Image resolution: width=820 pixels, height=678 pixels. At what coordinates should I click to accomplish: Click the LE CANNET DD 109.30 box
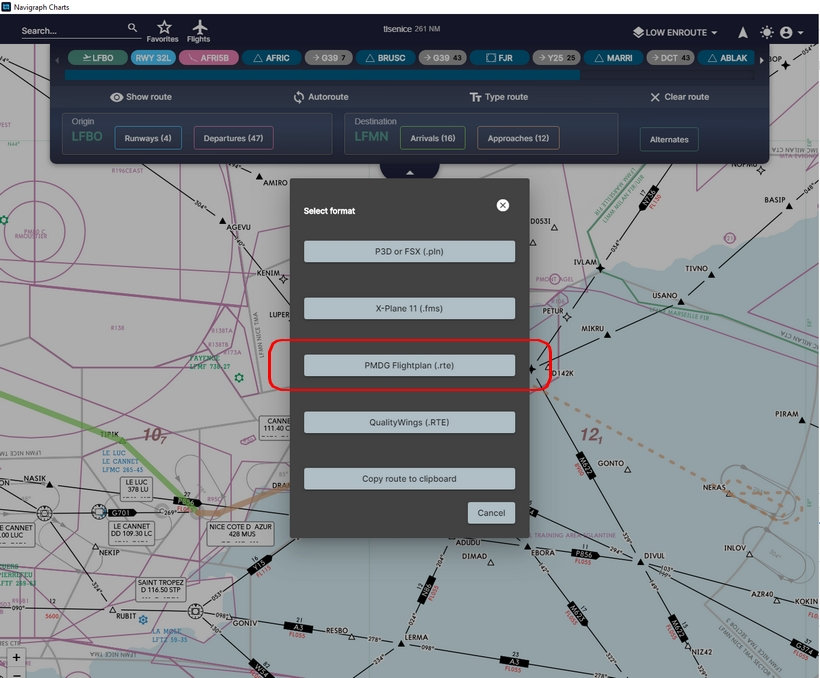[132, 533]
